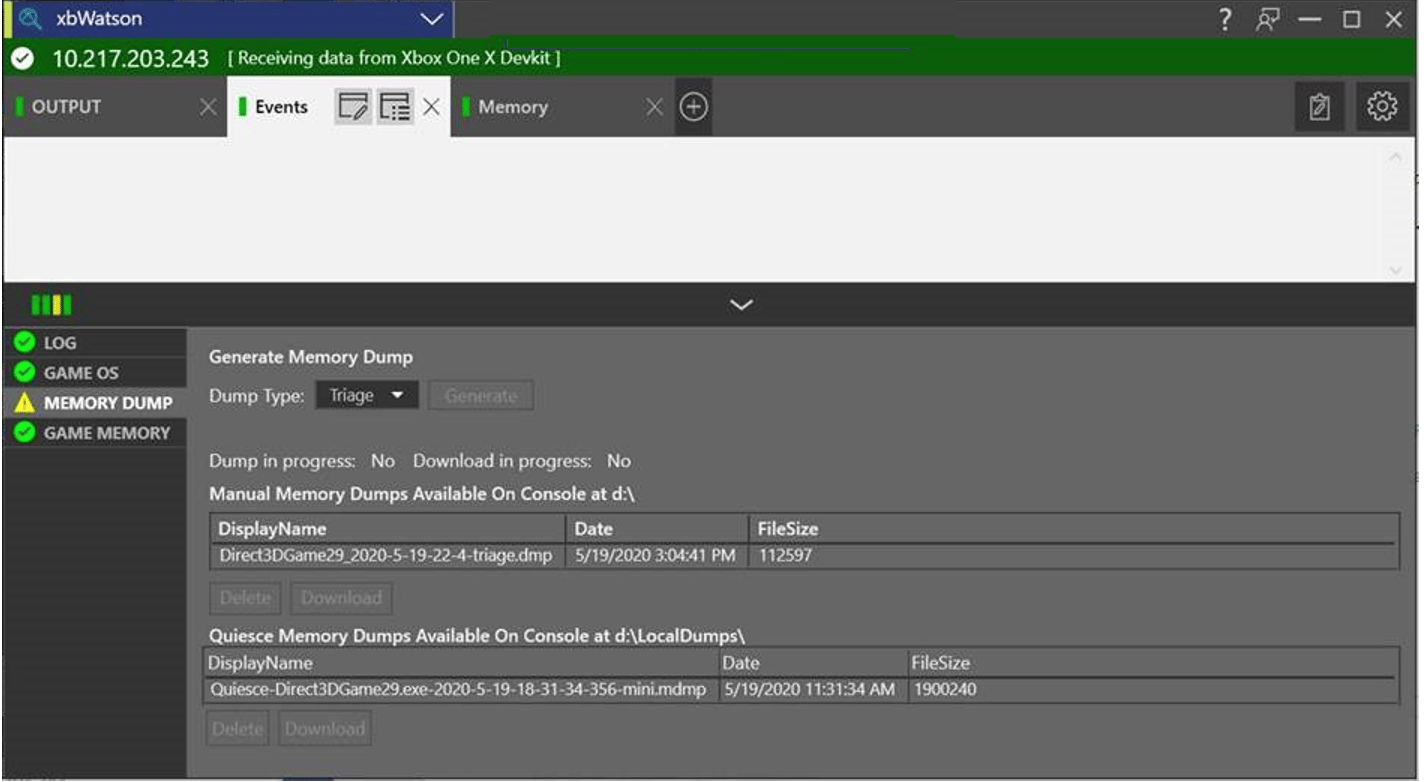The width and height of the screenshot is (1427, 782).
Task: Click the clipboard icon in toolbar
Action: tap(1319, 107)
